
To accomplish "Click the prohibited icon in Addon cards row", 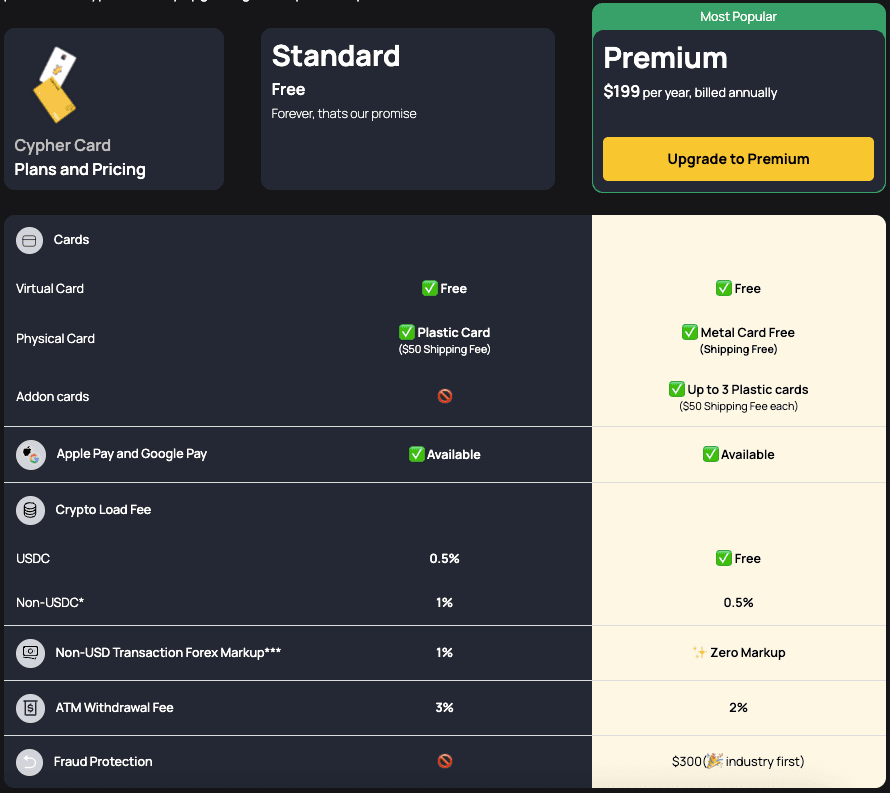I will click(445, 396).
